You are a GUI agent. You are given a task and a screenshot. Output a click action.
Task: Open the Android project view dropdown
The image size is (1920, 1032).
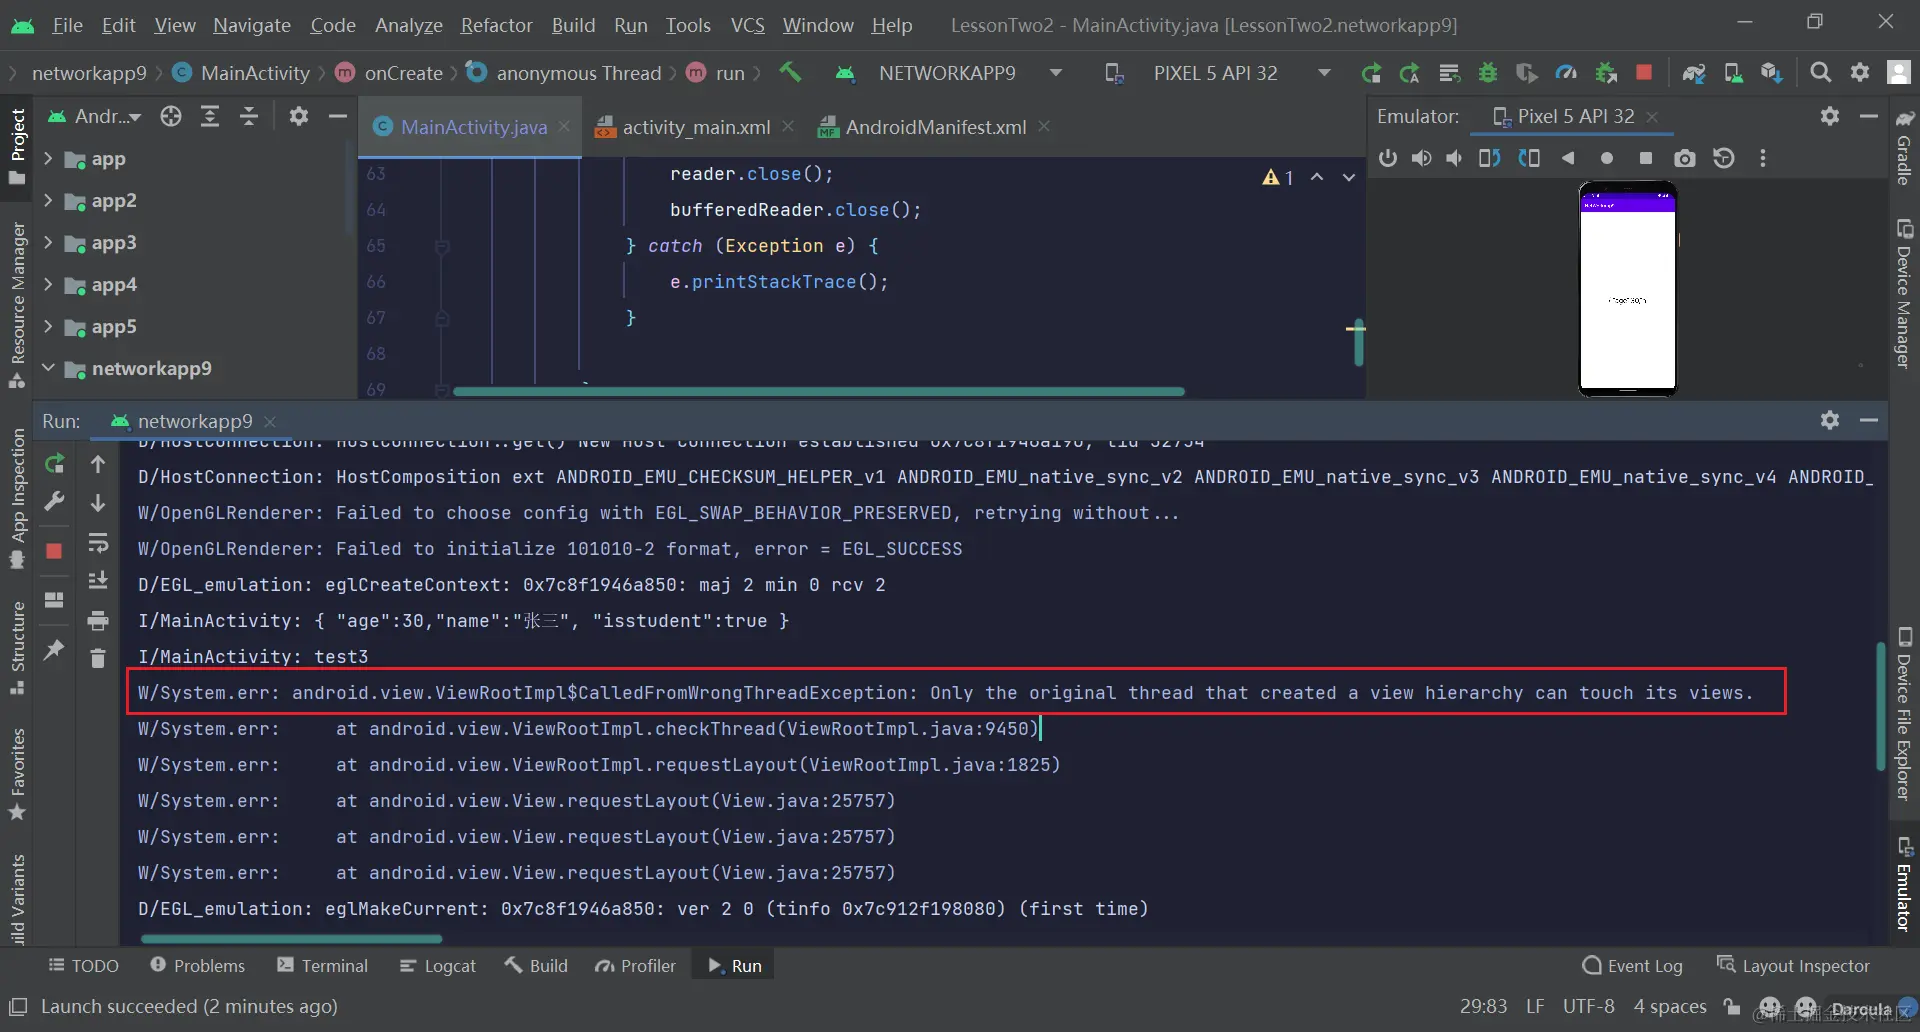click(96, 116)
